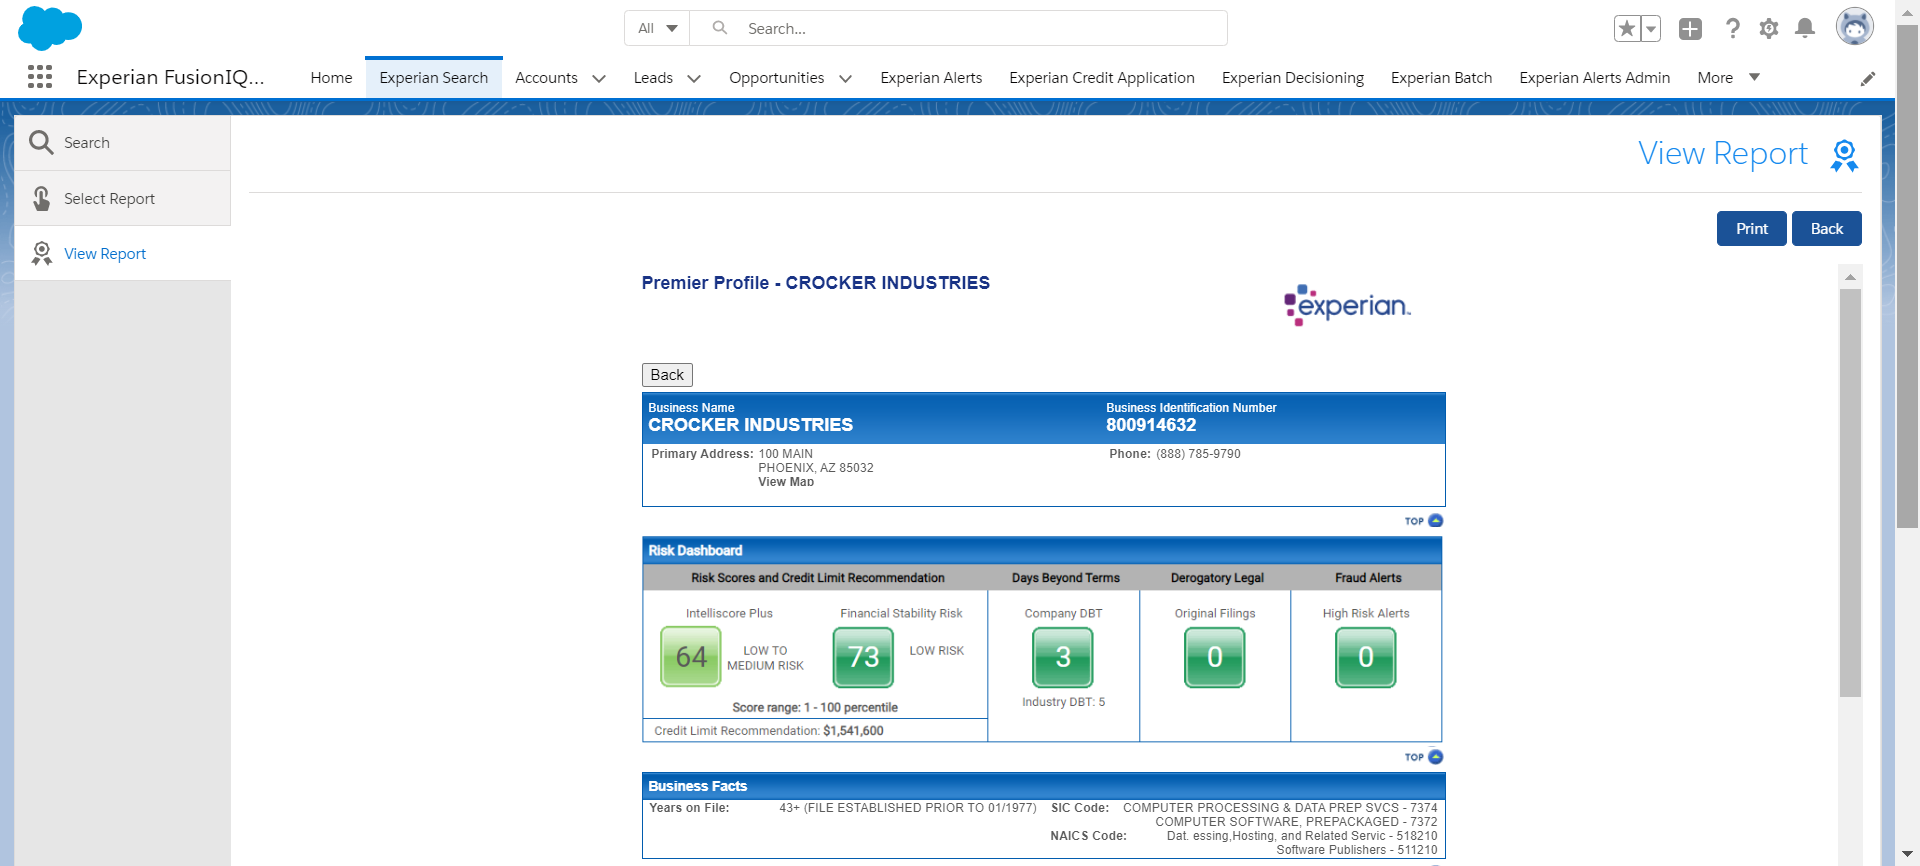Open the Leads tab
1920x866 pixels.
click(653, 78)
